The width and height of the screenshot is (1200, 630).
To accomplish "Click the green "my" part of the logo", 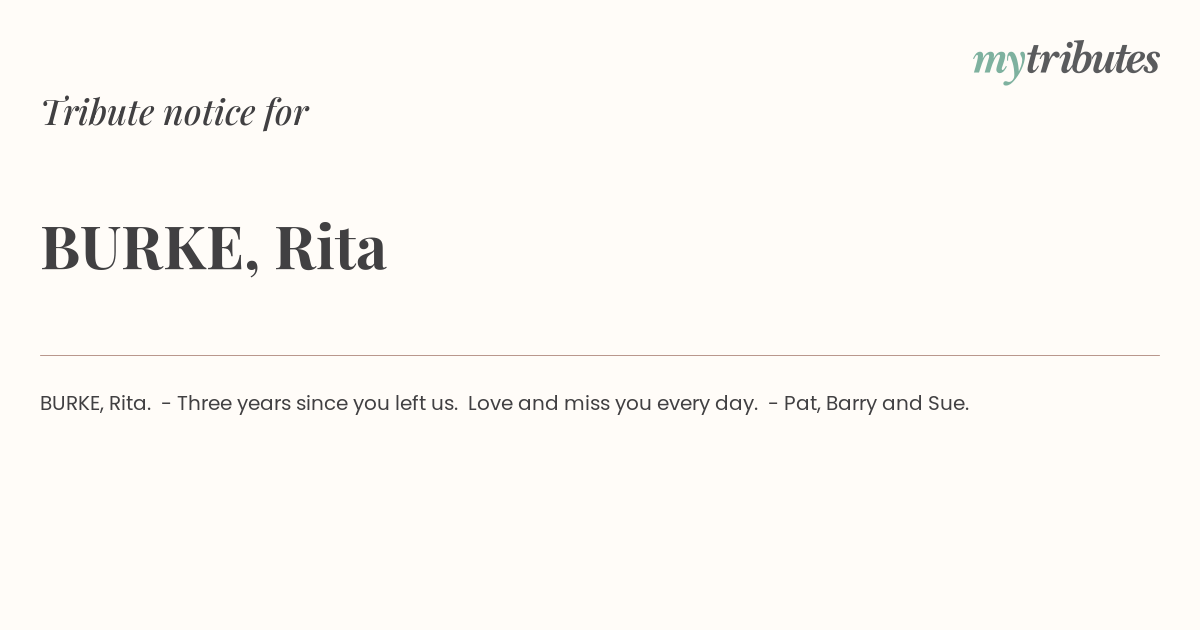I will (x=999, y=64).
